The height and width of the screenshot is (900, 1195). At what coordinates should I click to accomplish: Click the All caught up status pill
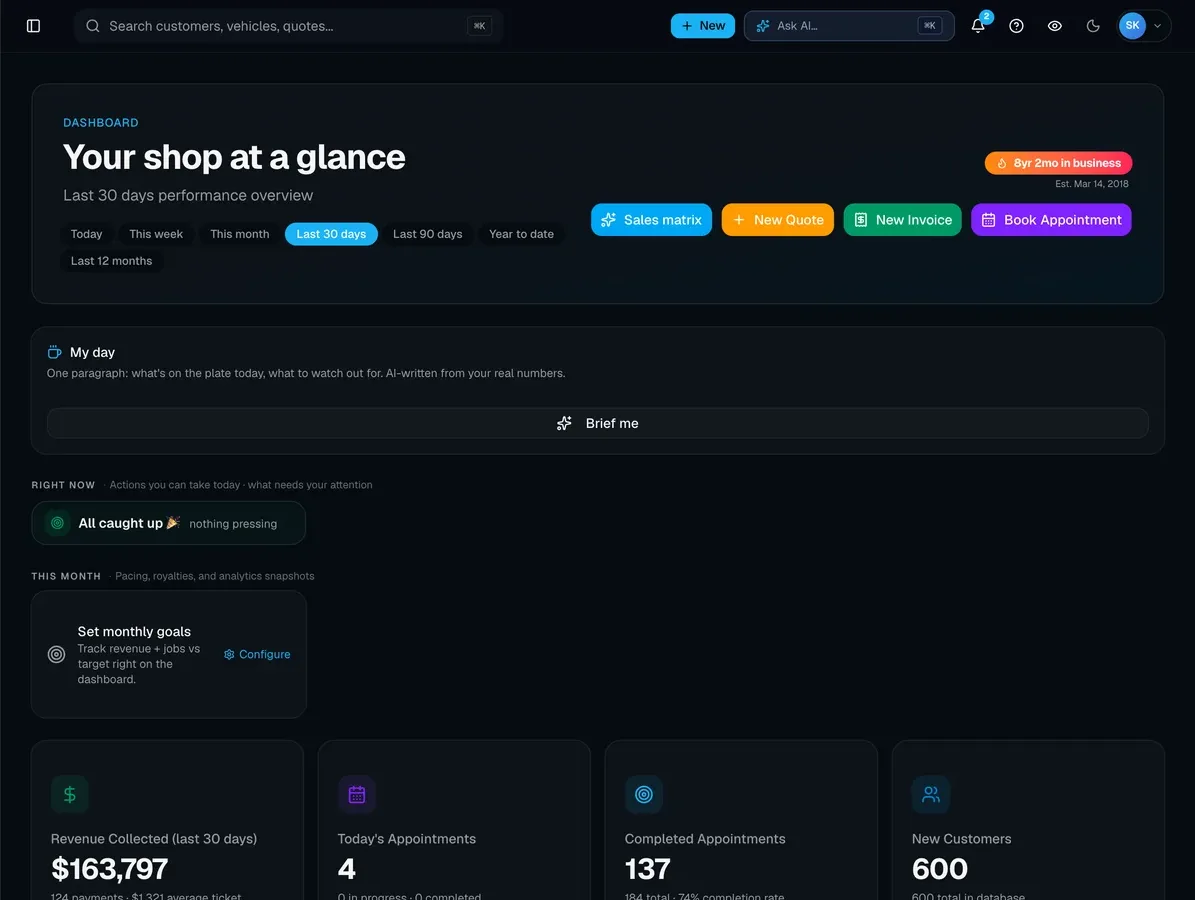(x=168, y=523)
